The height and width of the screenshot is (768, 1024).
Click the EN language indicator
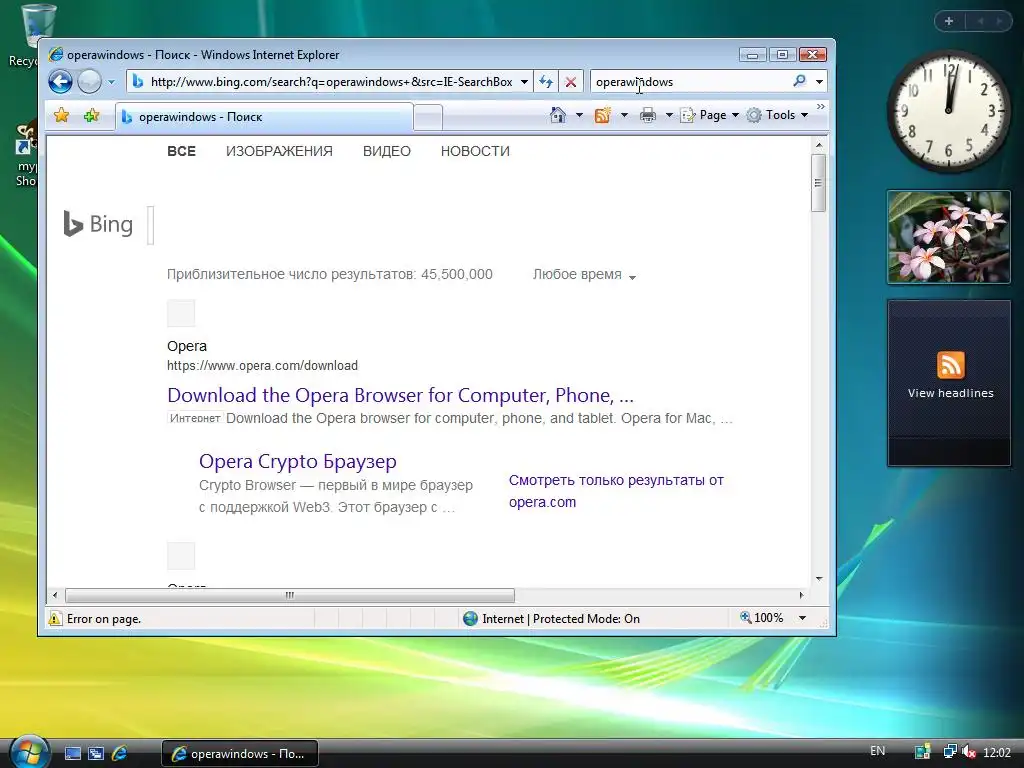point(878,751)
